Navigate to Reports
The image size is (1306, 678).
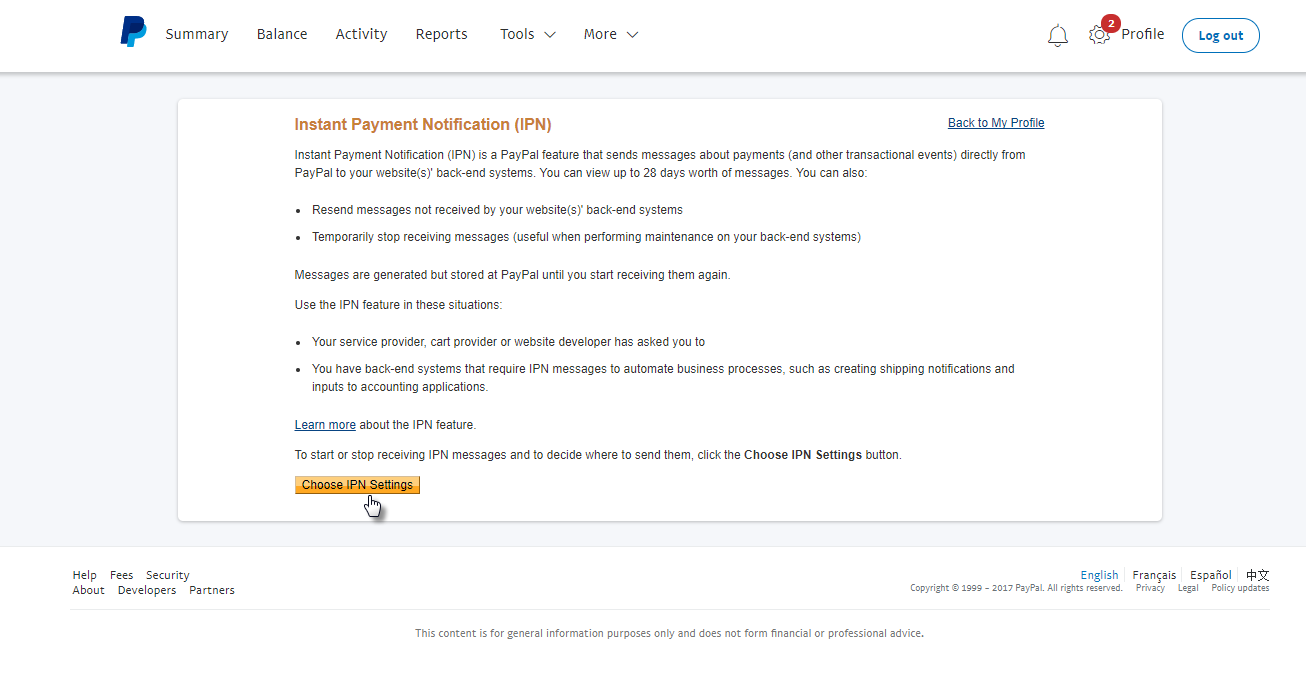click(441, 34)
